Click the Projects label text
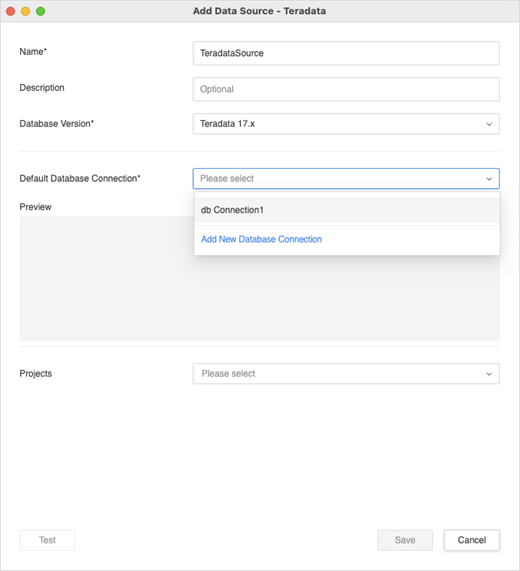The width and height of the screenshot is (520, 571). [36, 374]
